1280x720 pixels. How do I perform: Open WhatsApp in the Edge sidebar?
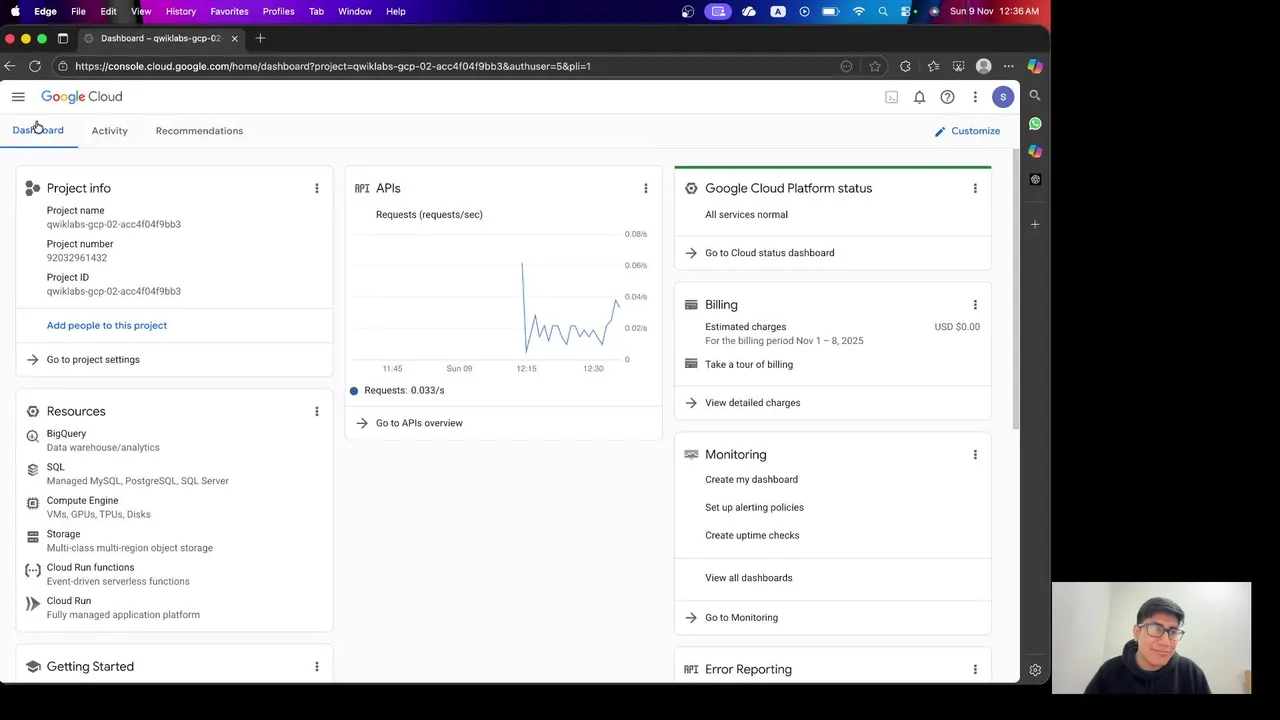[x=1035, y=124]
